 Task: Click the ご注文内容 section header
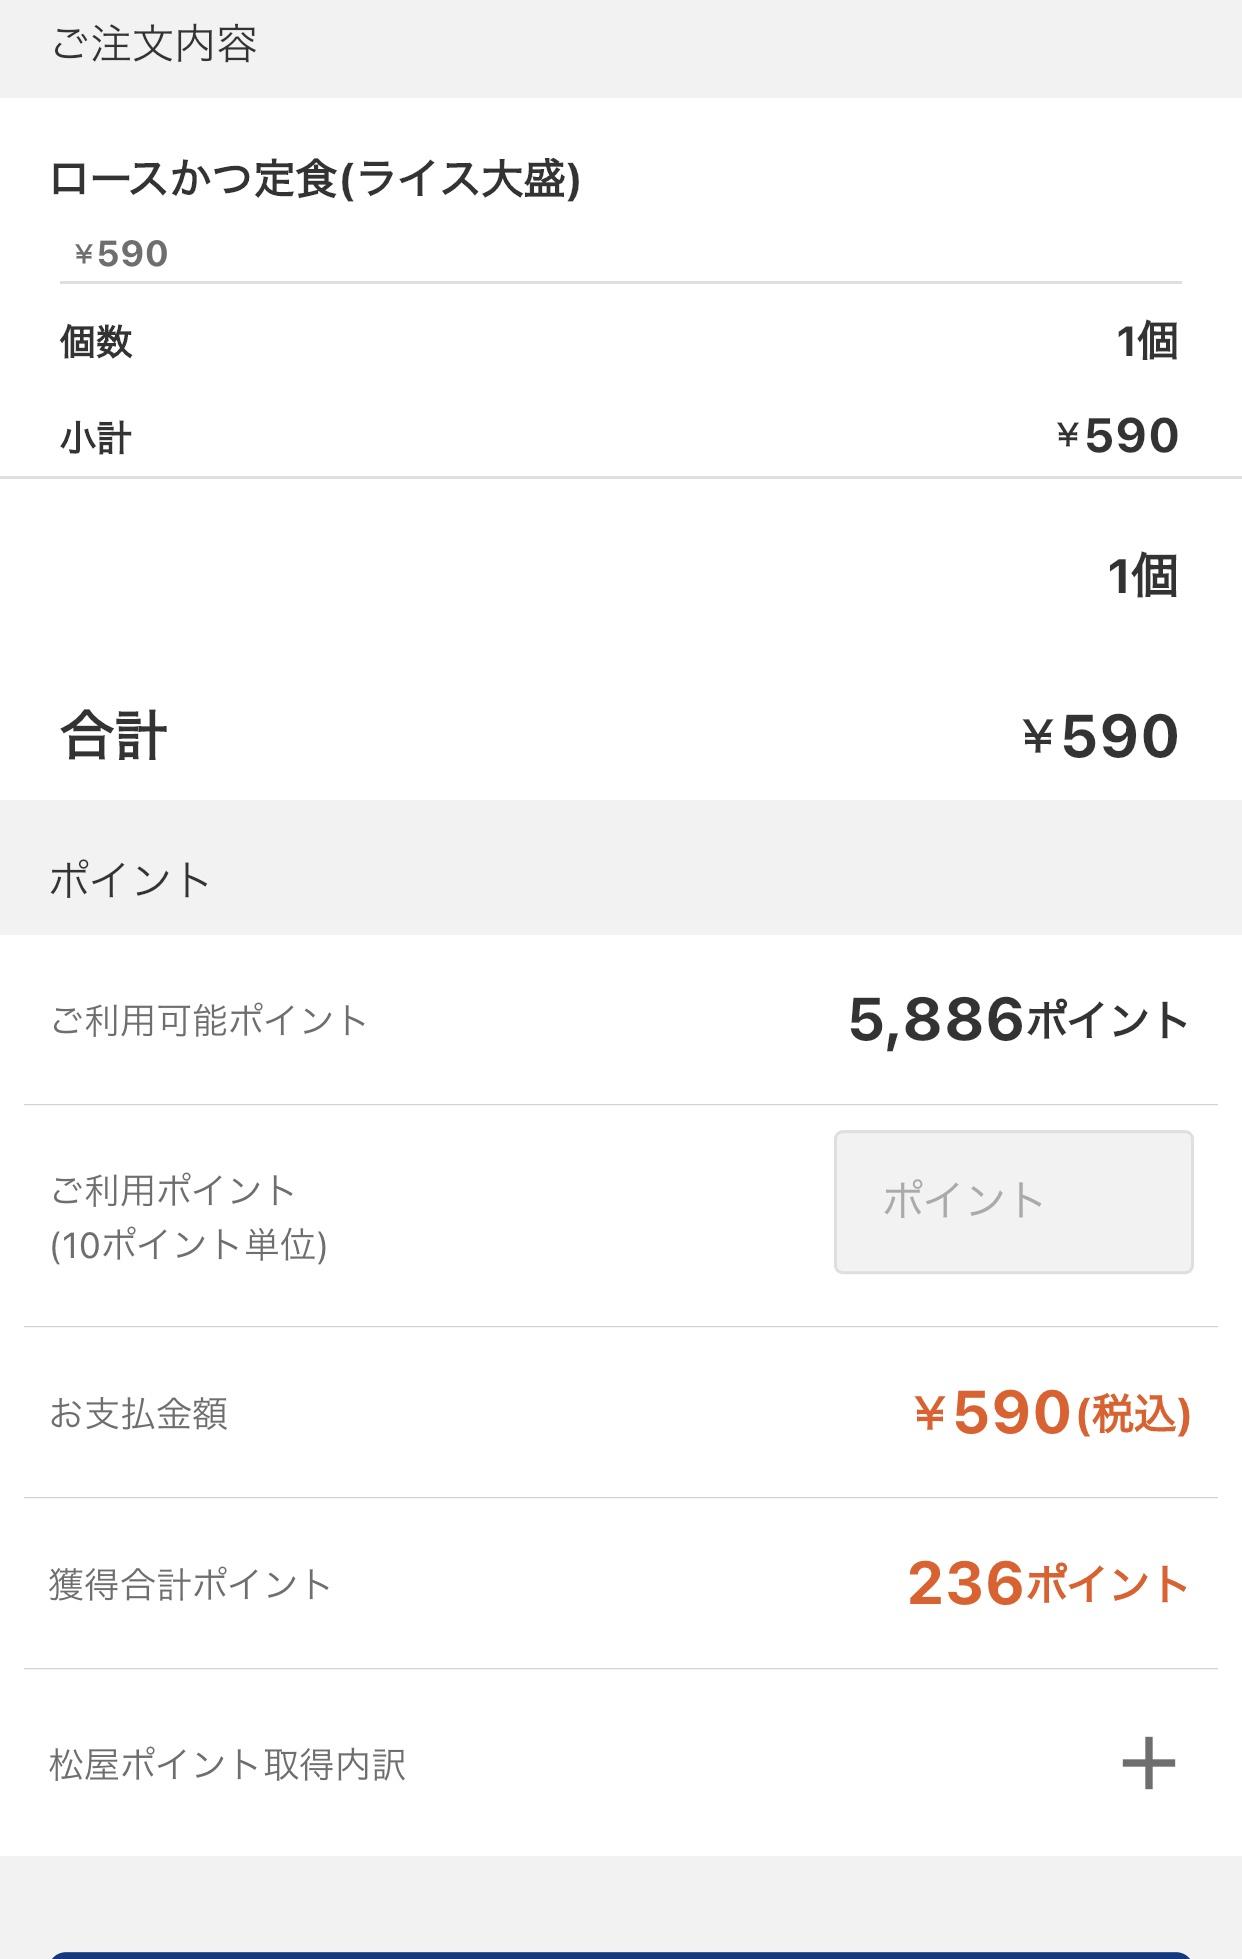tap(155, 45)
